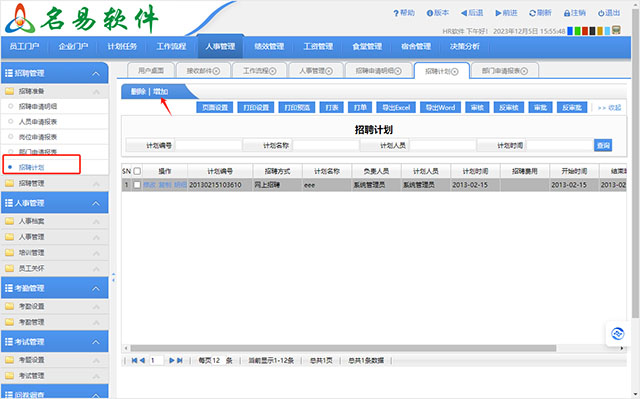Viewport: 640px width, 399px height.
Task: Show 版本 version info
Action: (438, 13)
